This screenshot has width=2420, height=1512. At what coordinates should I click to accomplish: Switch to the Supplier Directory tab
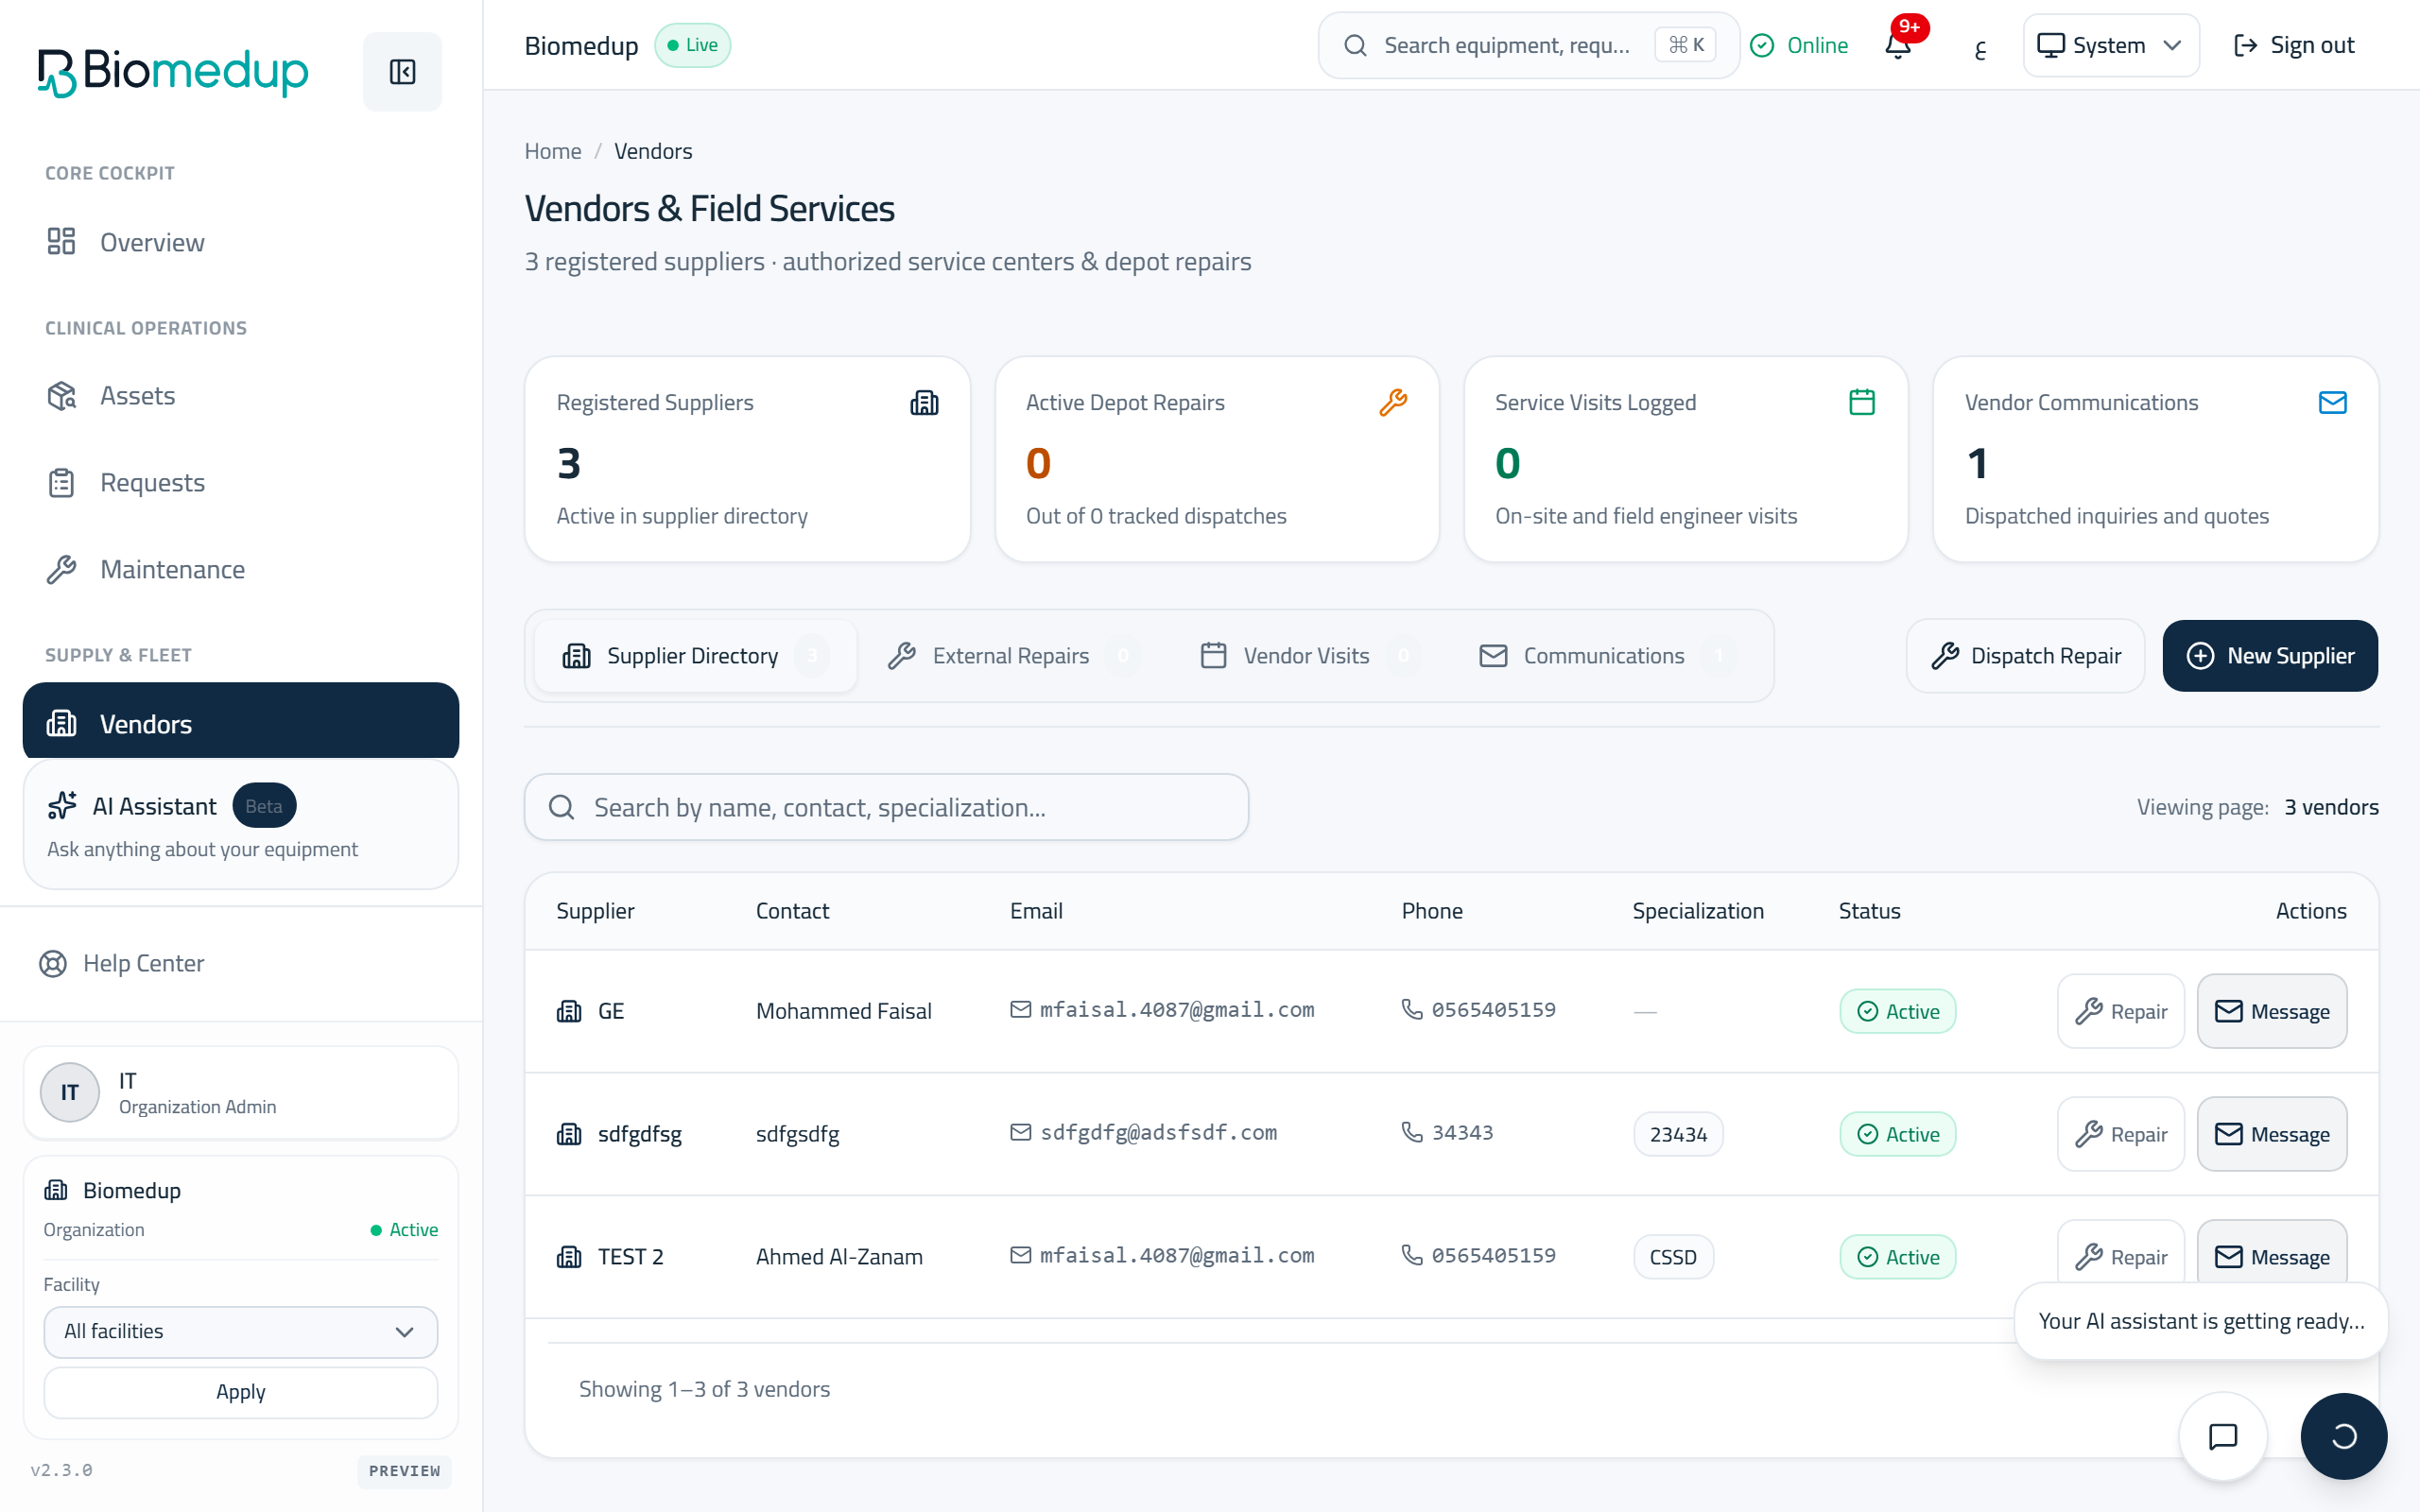(695, 656)
